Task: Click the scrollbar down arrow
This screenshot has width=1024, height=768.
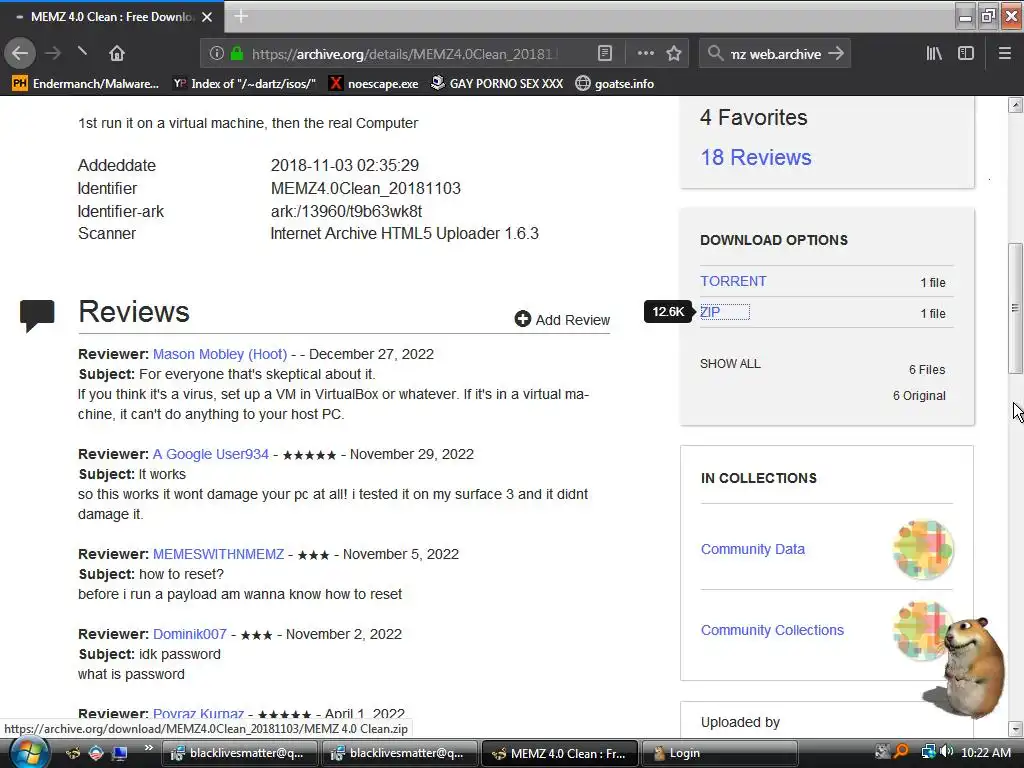Action: coord(1015,729)
